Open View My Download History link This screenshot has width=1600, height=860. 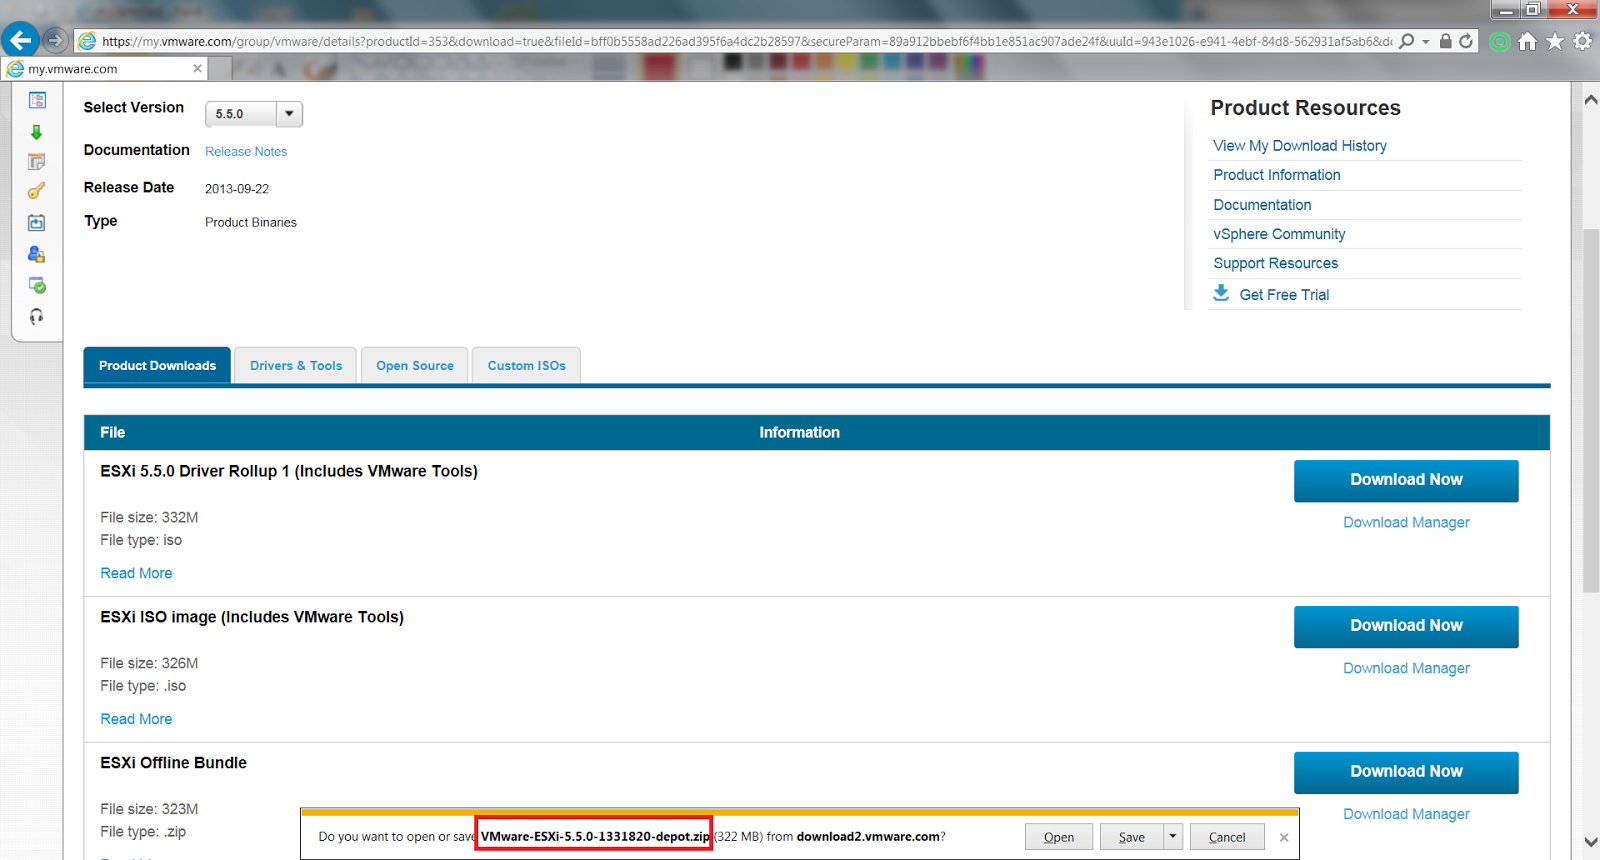coord(1300,146)
